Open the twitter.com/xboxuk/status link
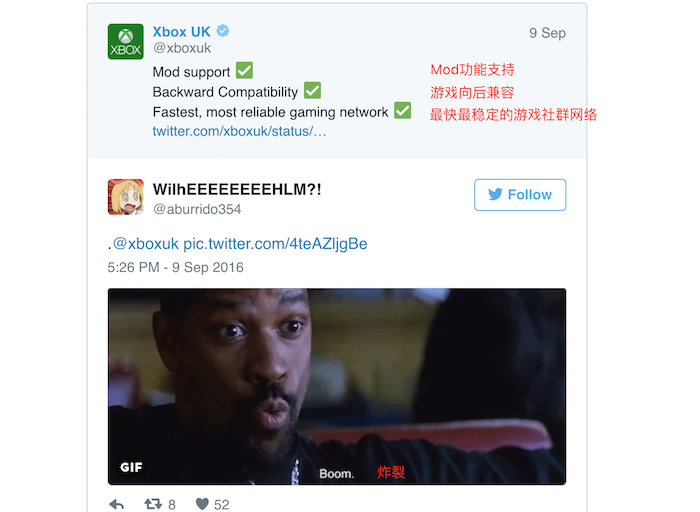Screen dimensions: 700x512 click(239, 131)
